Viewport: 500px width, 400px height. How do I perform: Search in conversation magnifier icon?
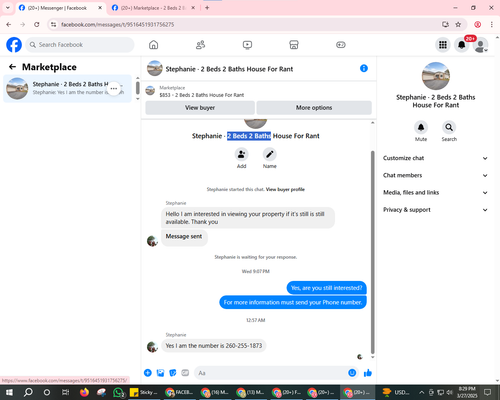(449, 127)
